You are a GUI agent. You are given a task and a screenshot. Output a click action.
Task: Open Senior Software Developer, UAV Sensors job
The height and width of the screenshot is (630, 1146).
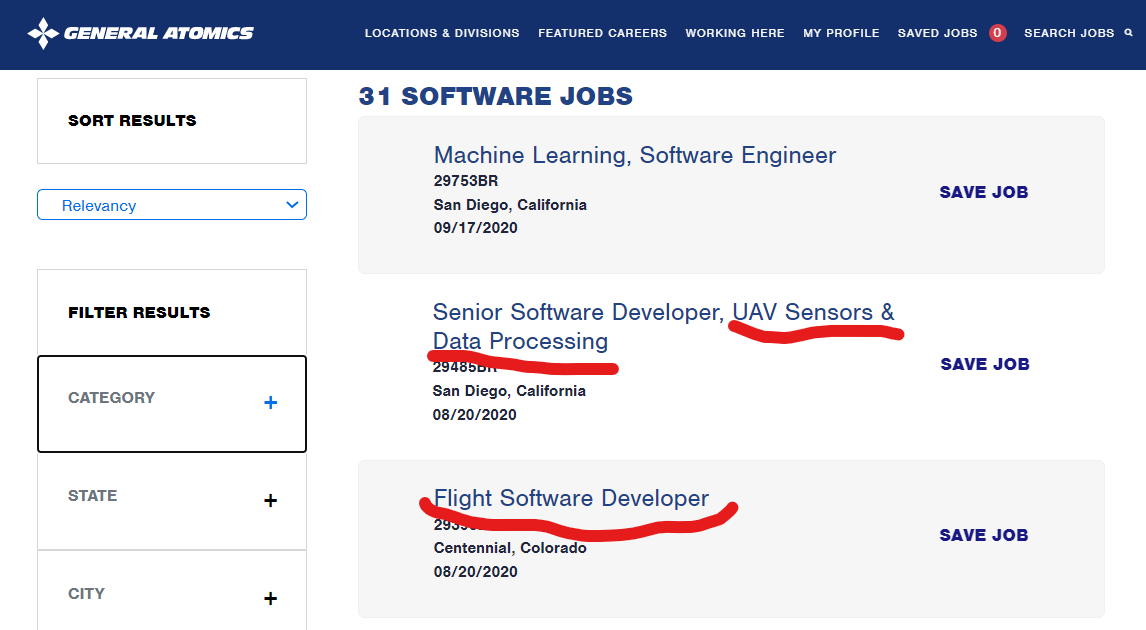pos(664,327)
